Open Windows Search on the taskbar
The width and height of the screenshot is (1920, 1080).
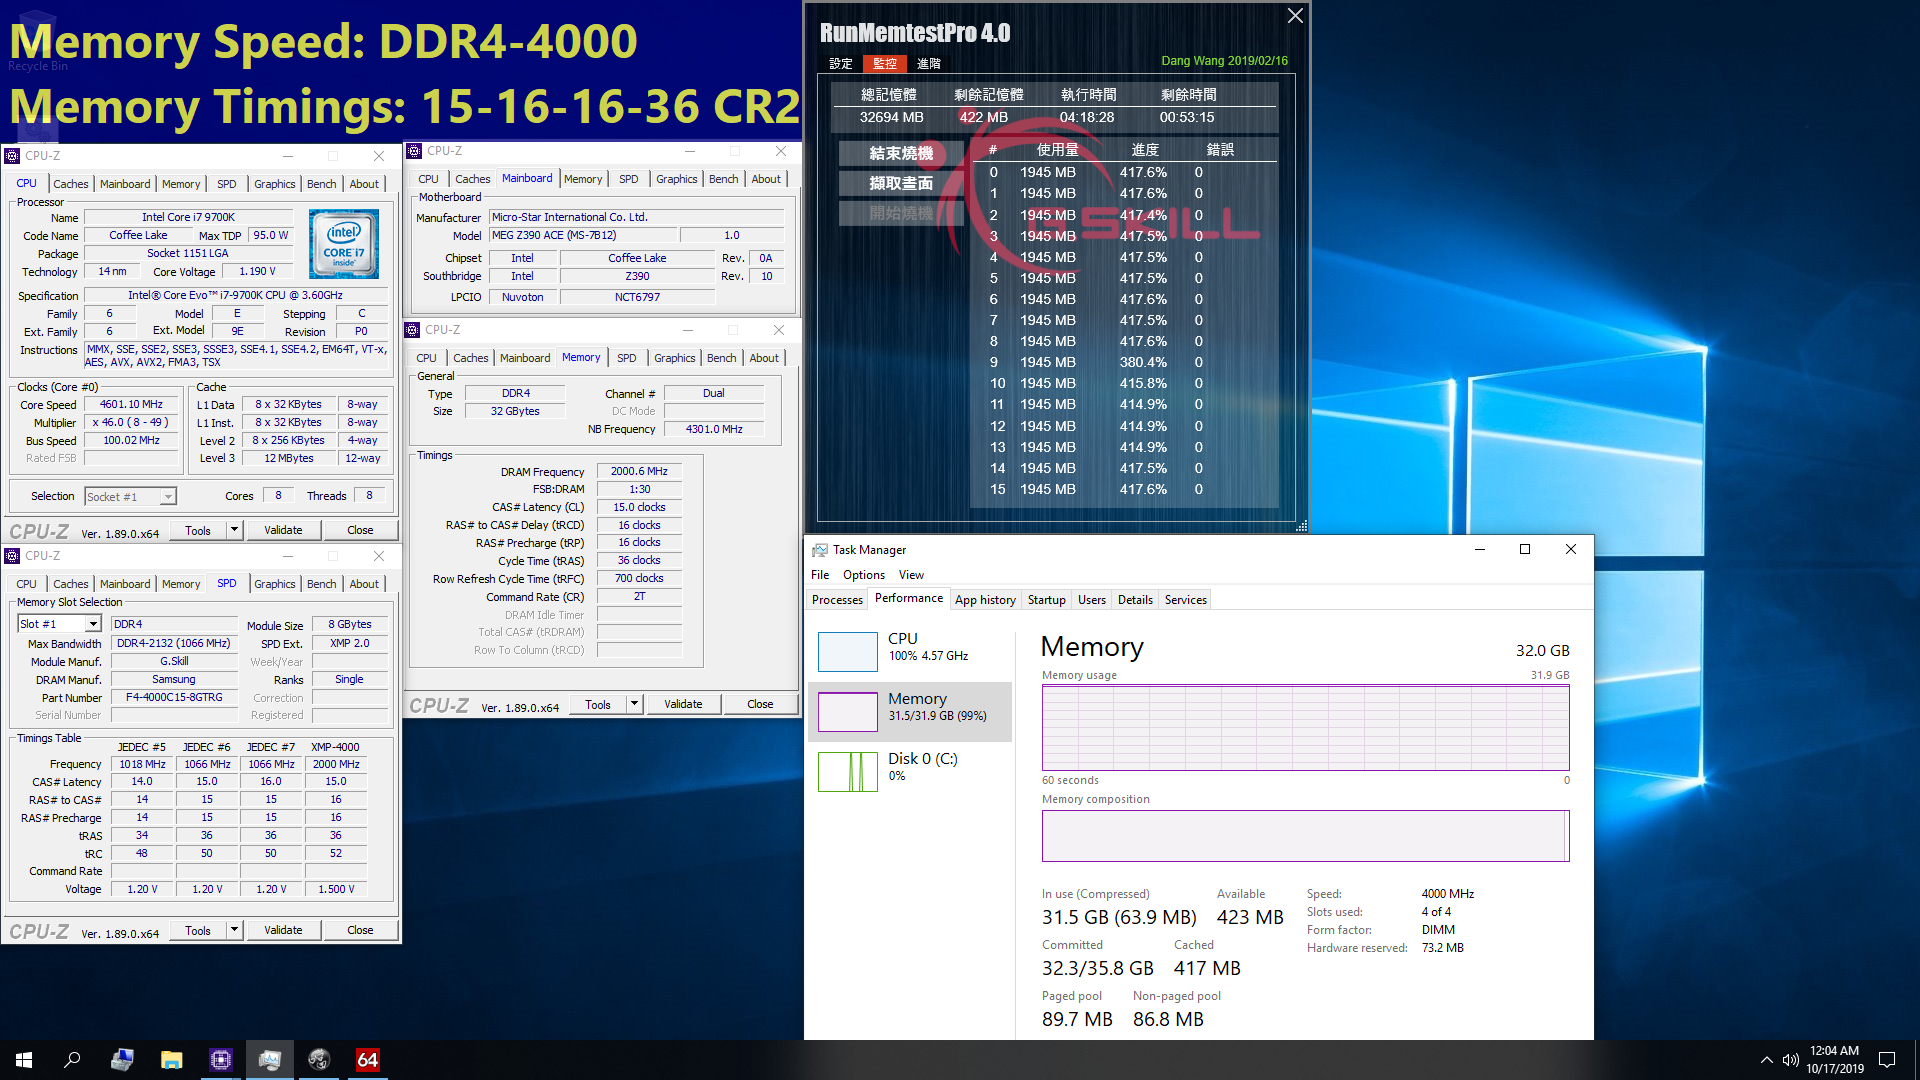tap(70, 1059)
